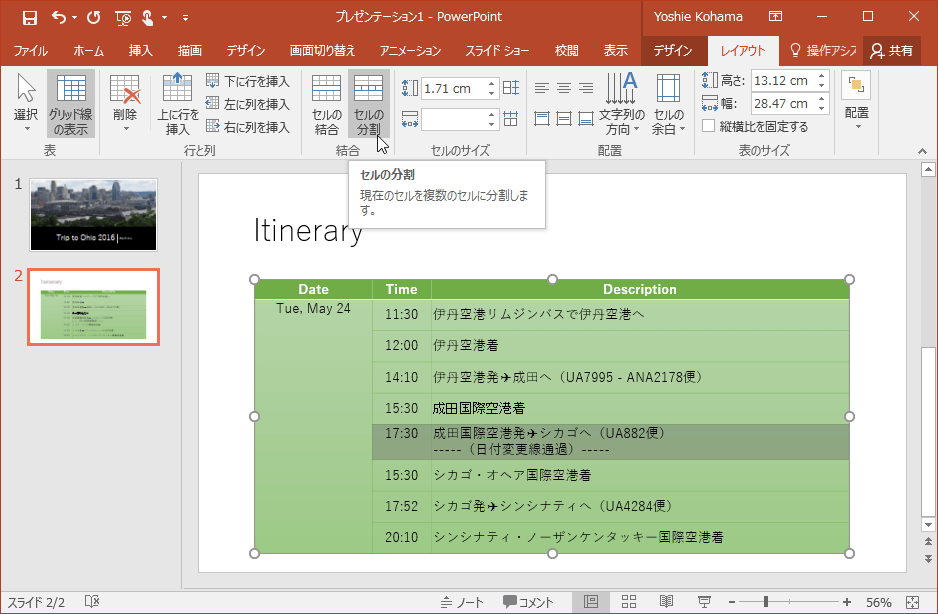938x614 pixels.
Task: Switch to the ホーム tab
Action: click(89, 51)
